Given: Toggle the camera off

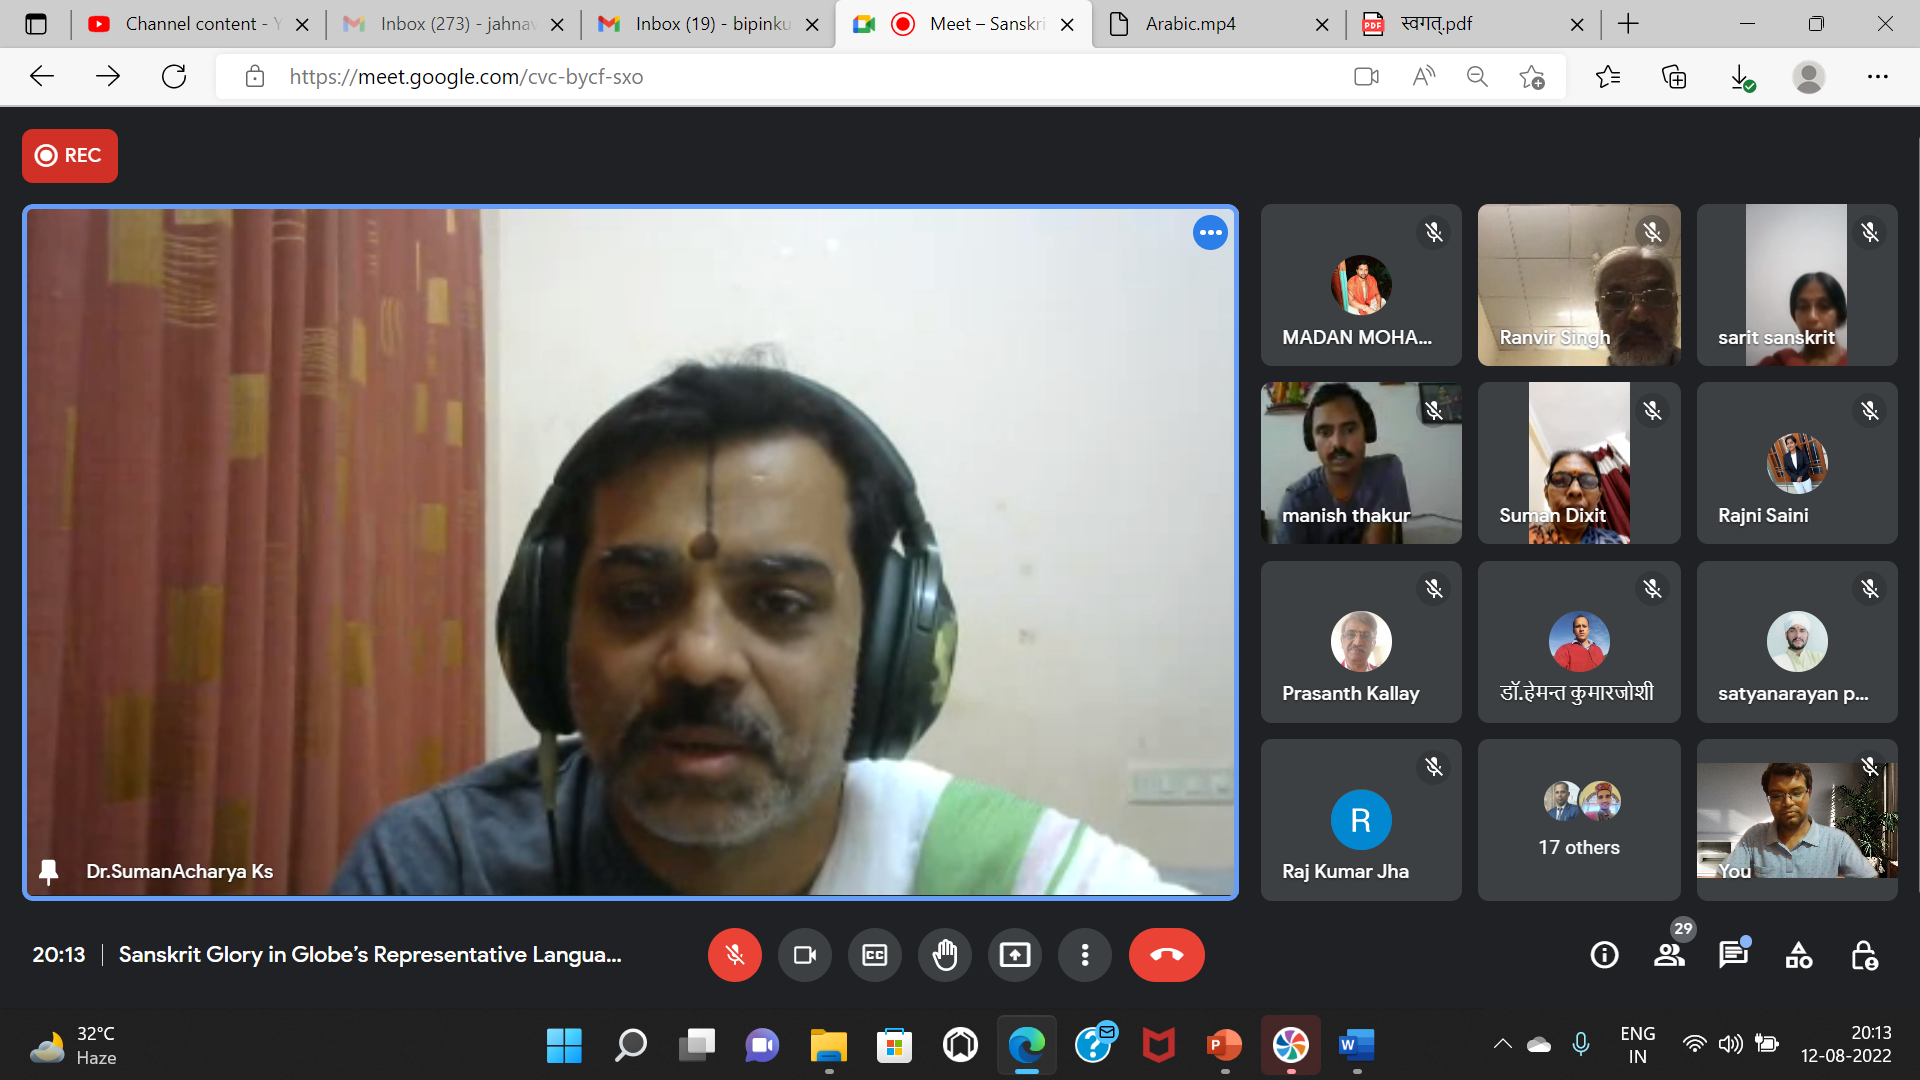Looking at the screenshot, I should click(804, 955).
